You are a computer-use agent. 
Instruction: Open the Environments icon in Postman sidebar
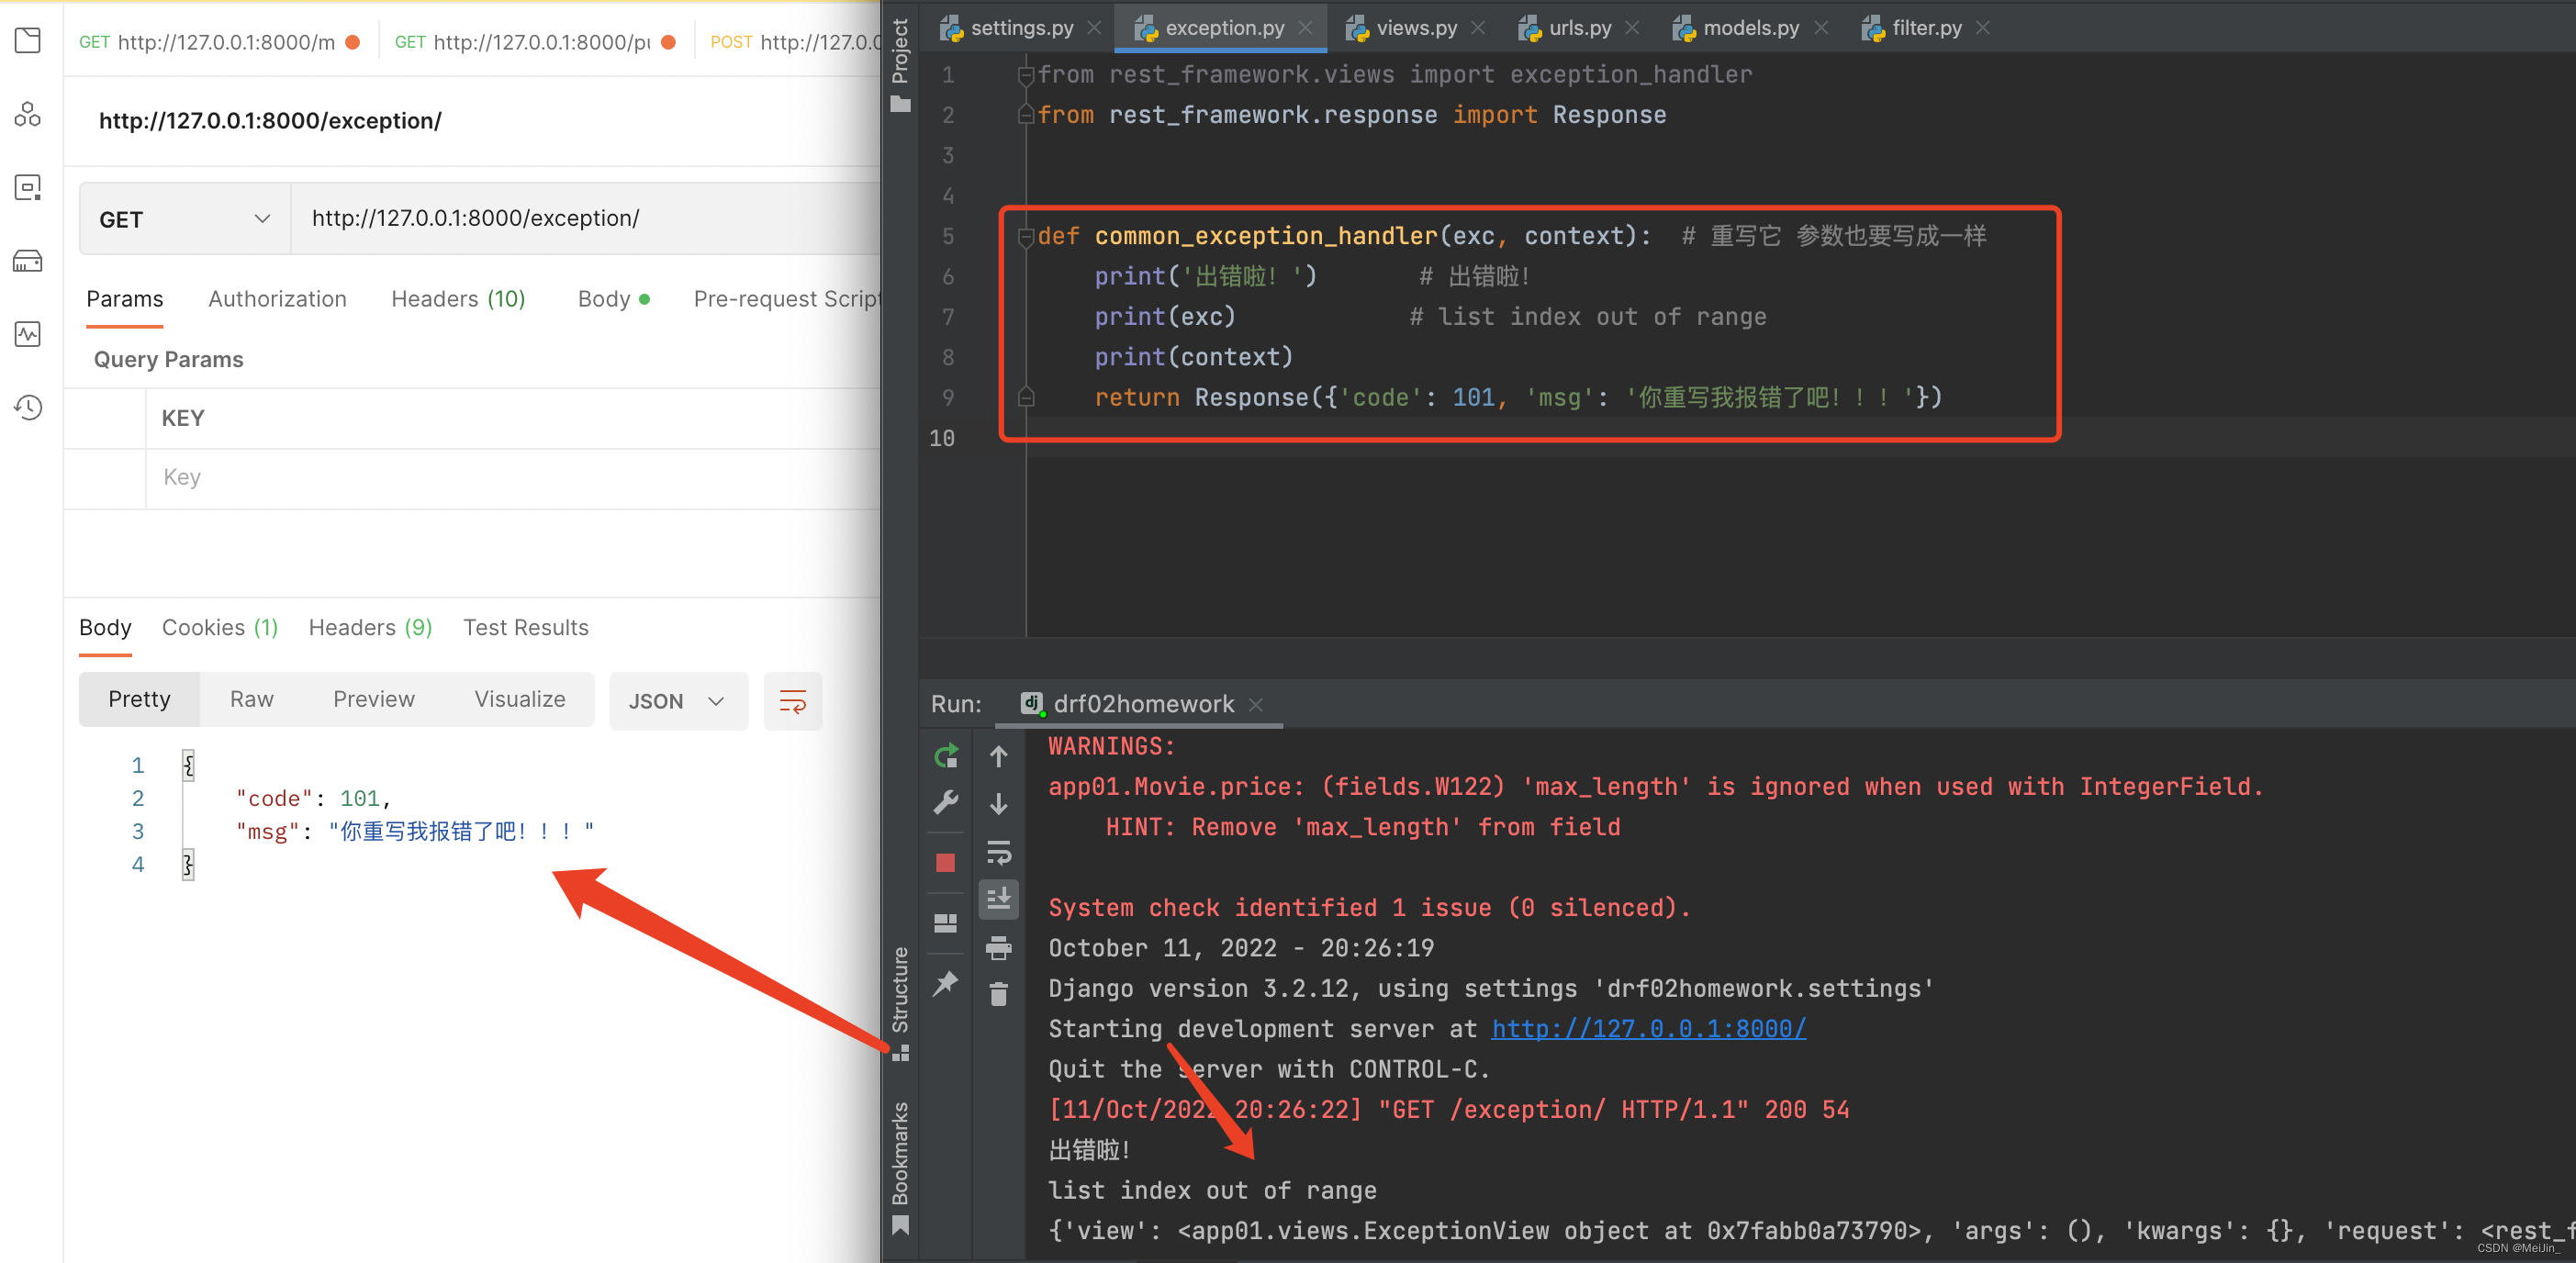[28, 187]
